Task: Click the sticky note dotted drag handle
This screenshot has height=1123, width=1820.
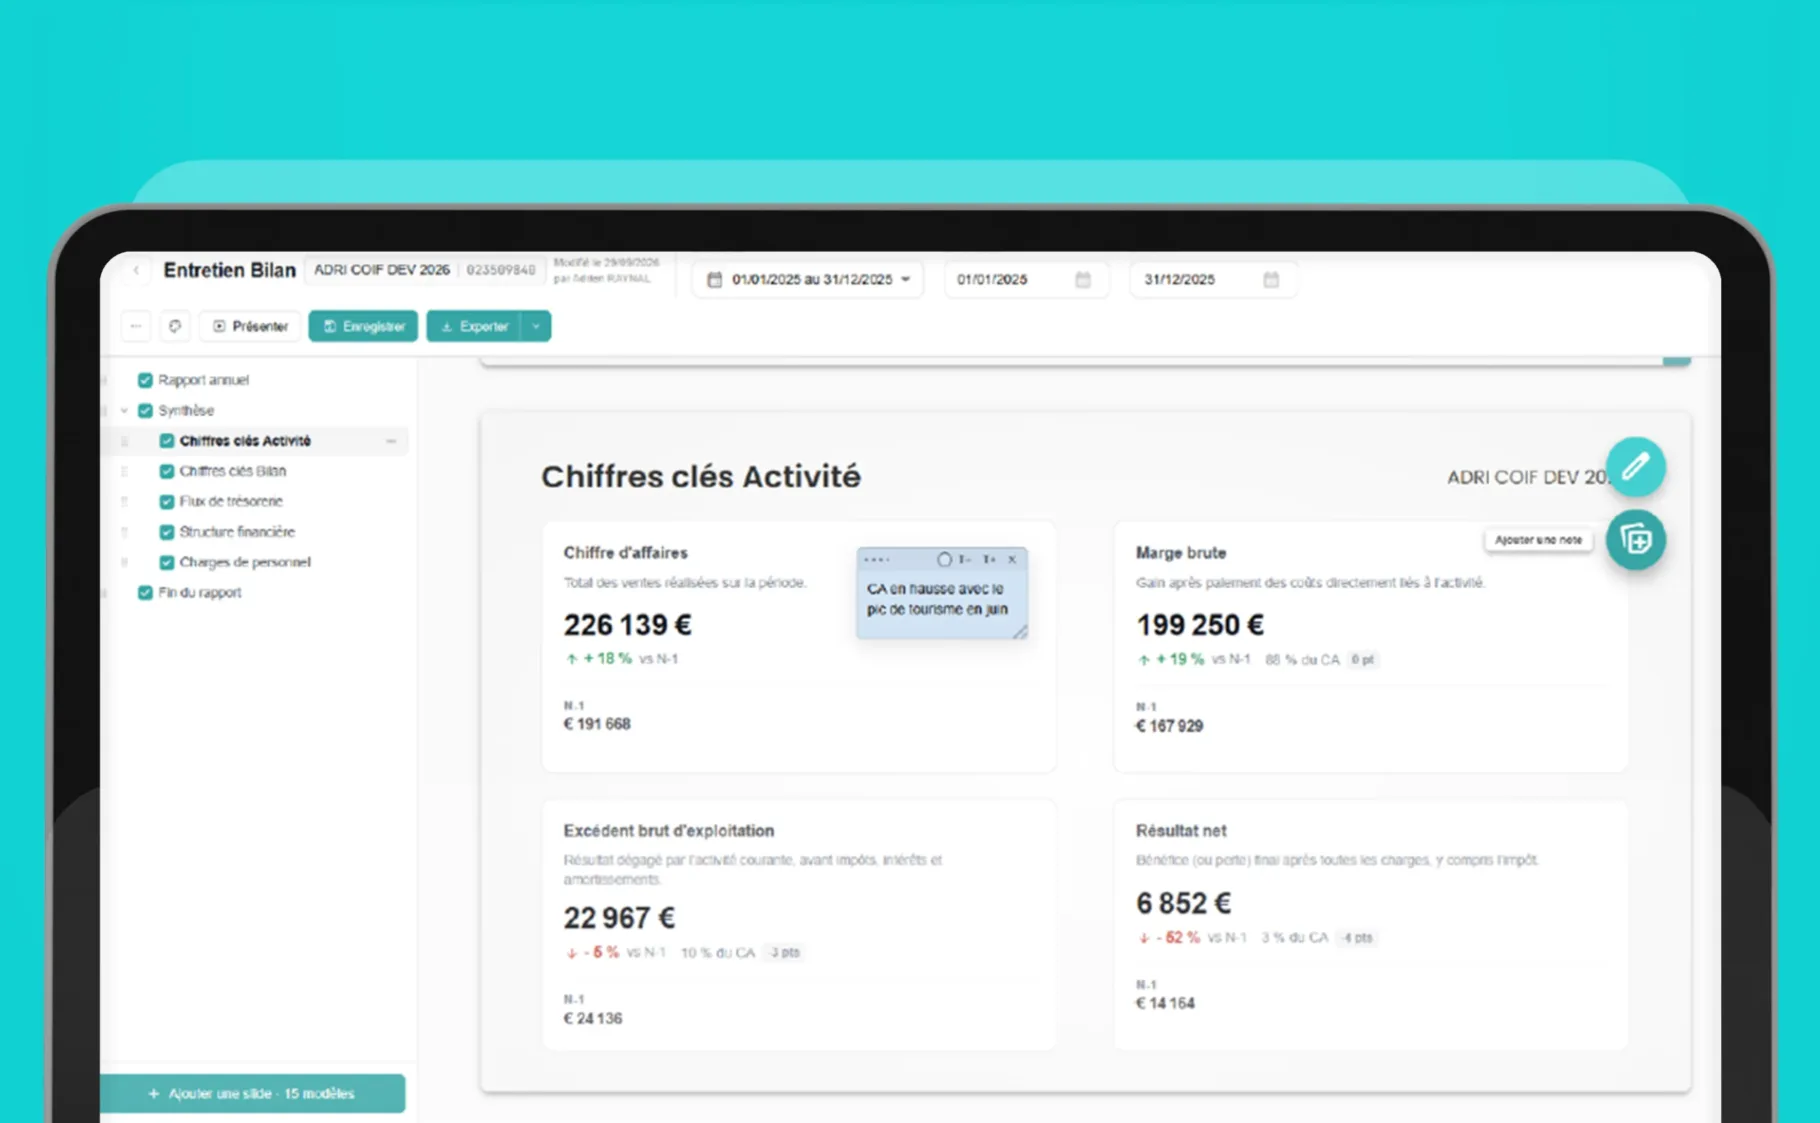Action: (877, 560)
